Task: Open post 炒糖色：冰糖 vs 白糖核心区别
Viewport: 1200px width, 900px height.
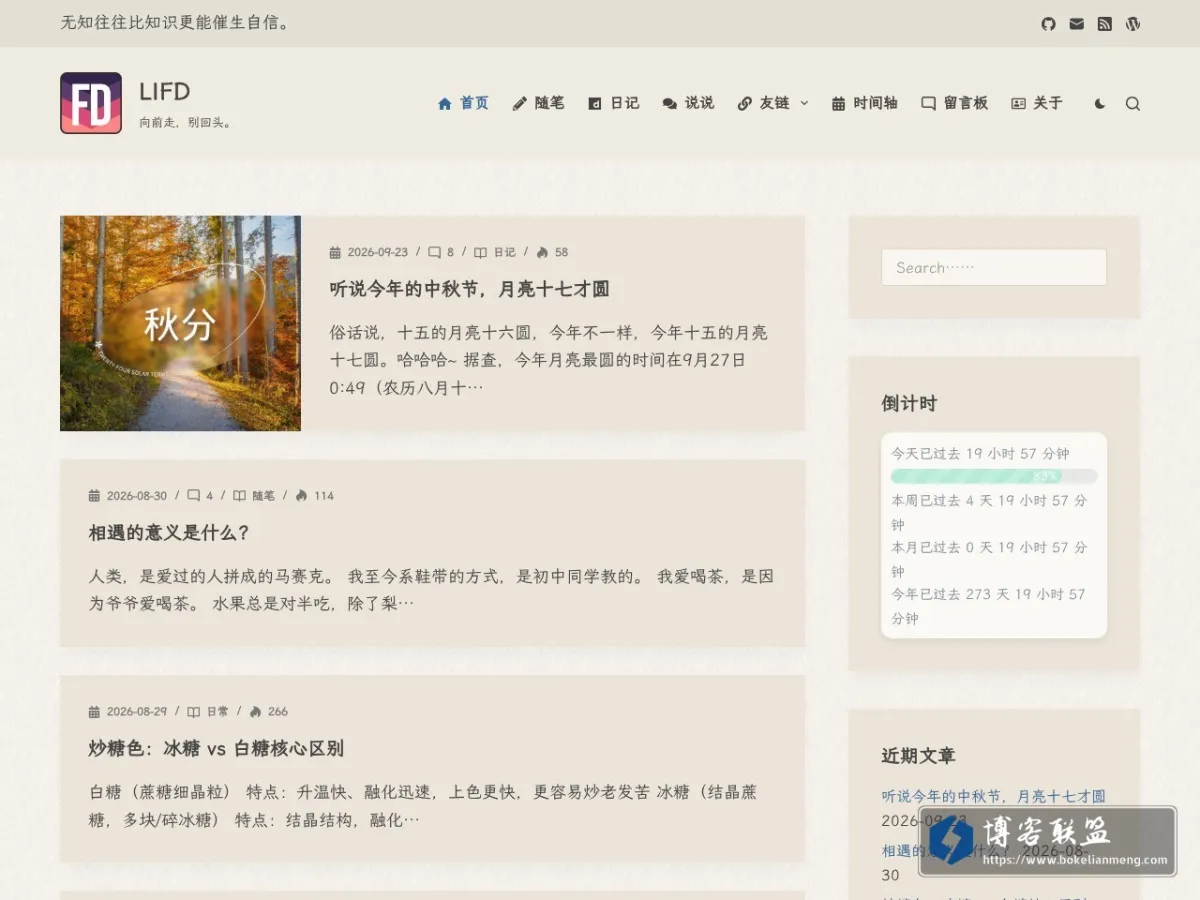Action: 216,749
